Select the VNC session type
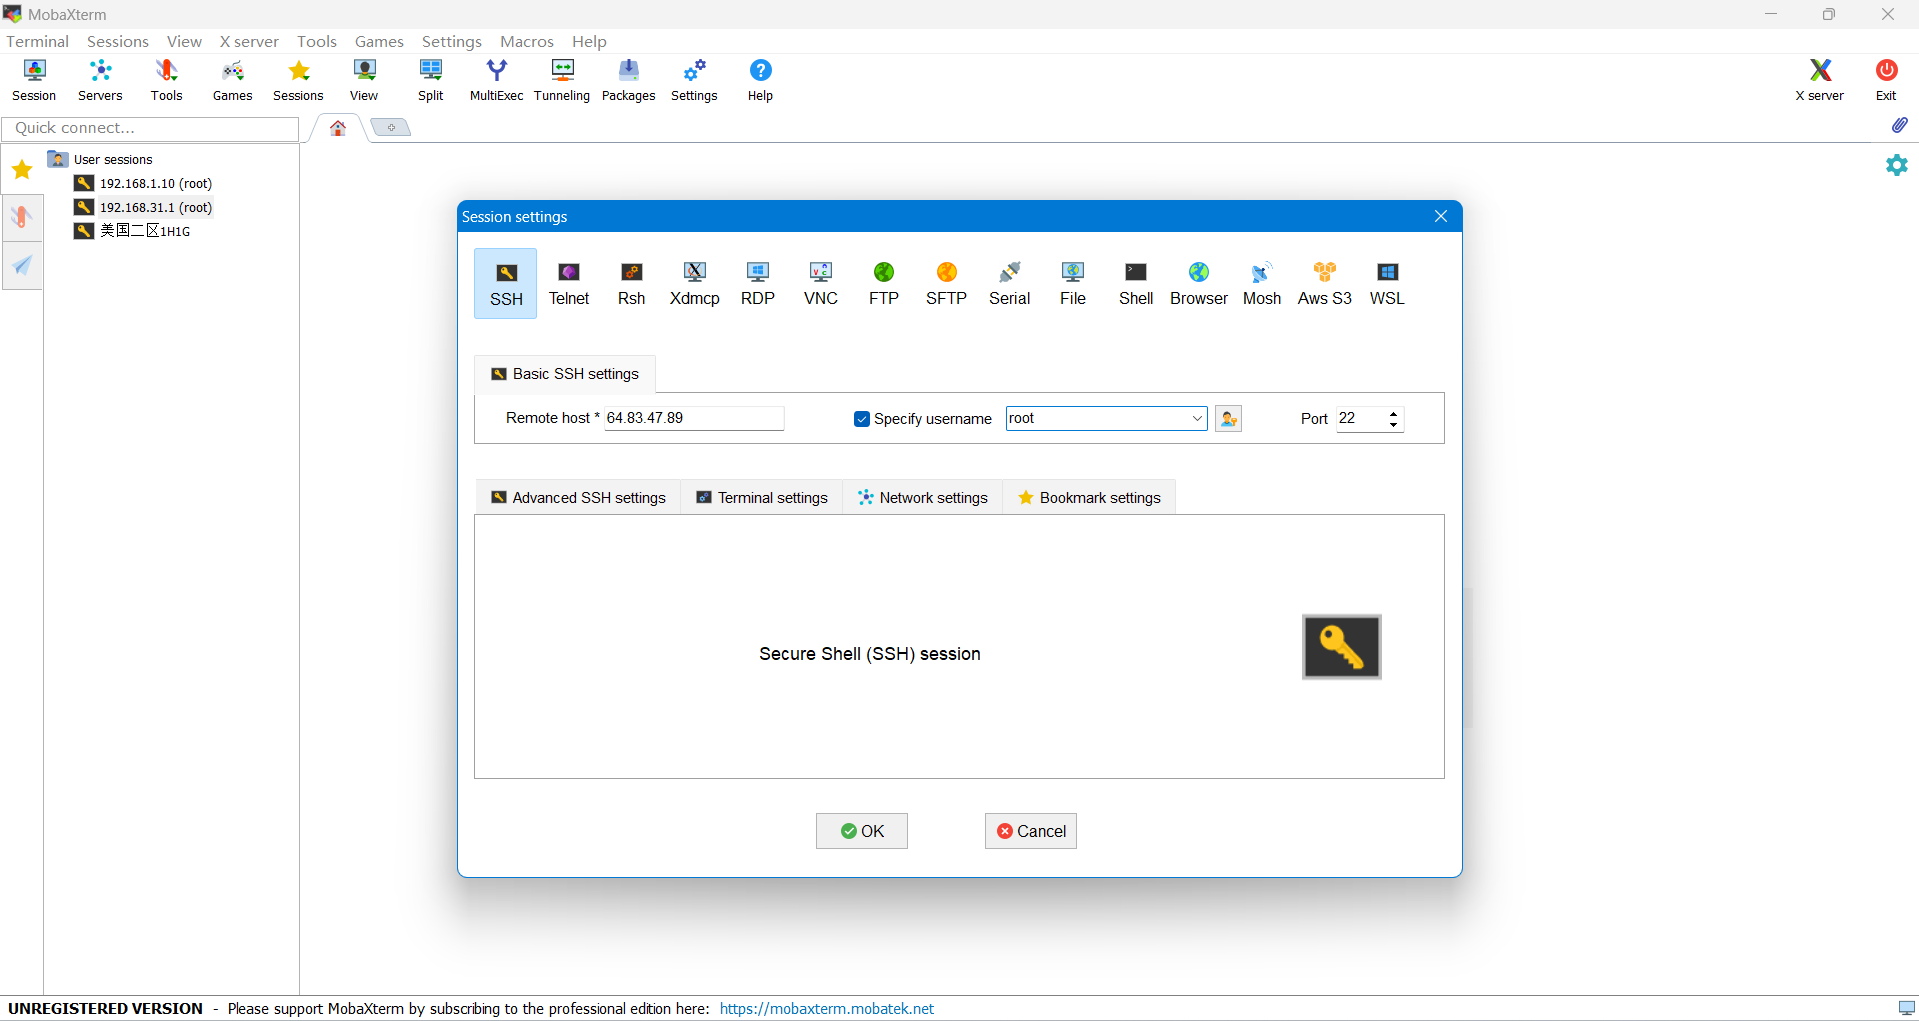The height and width of the screenshot is (1021, 1919). pyautogui.click(x=821, y=284)
